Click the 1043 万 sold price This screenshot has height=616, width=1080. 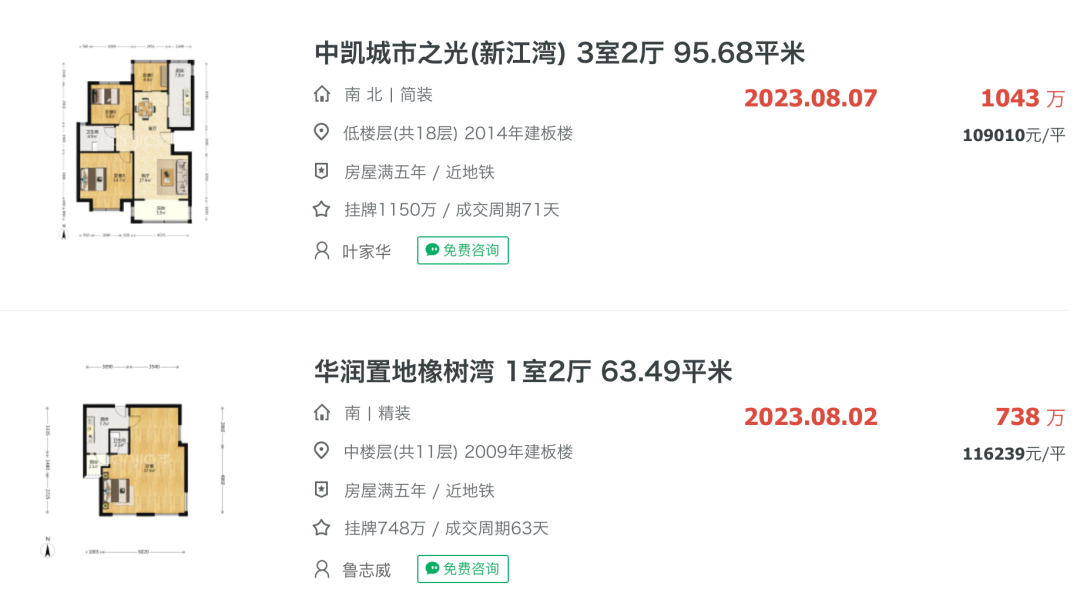[x=1023, y=98]
